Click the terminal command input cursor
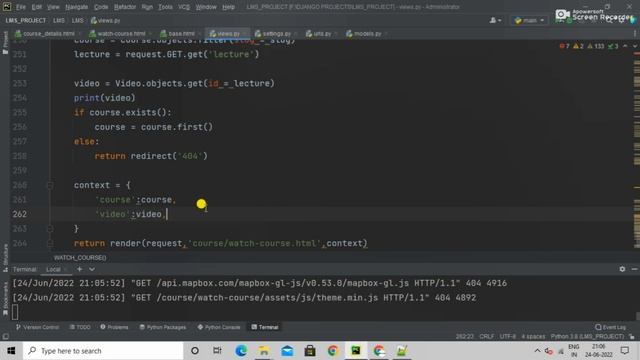640x360 pixels. point(15,312)
